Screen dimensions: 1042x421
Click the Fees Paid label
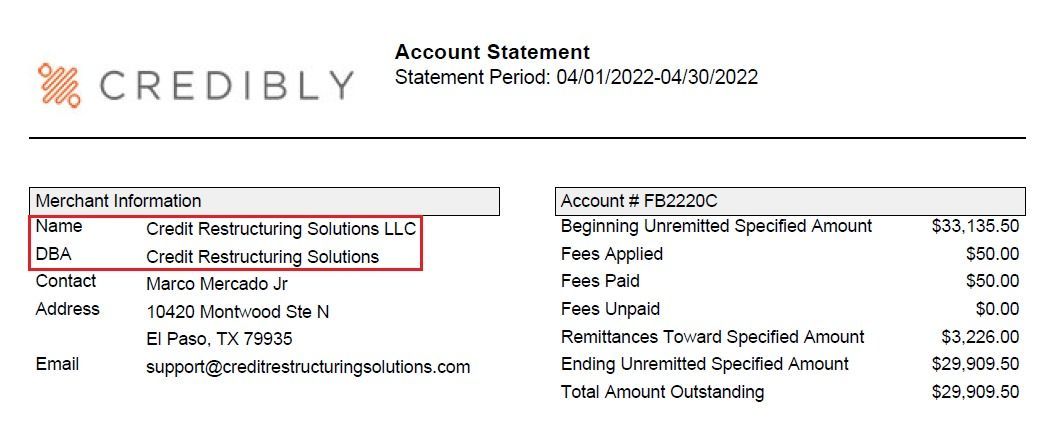tap(600, 281)
